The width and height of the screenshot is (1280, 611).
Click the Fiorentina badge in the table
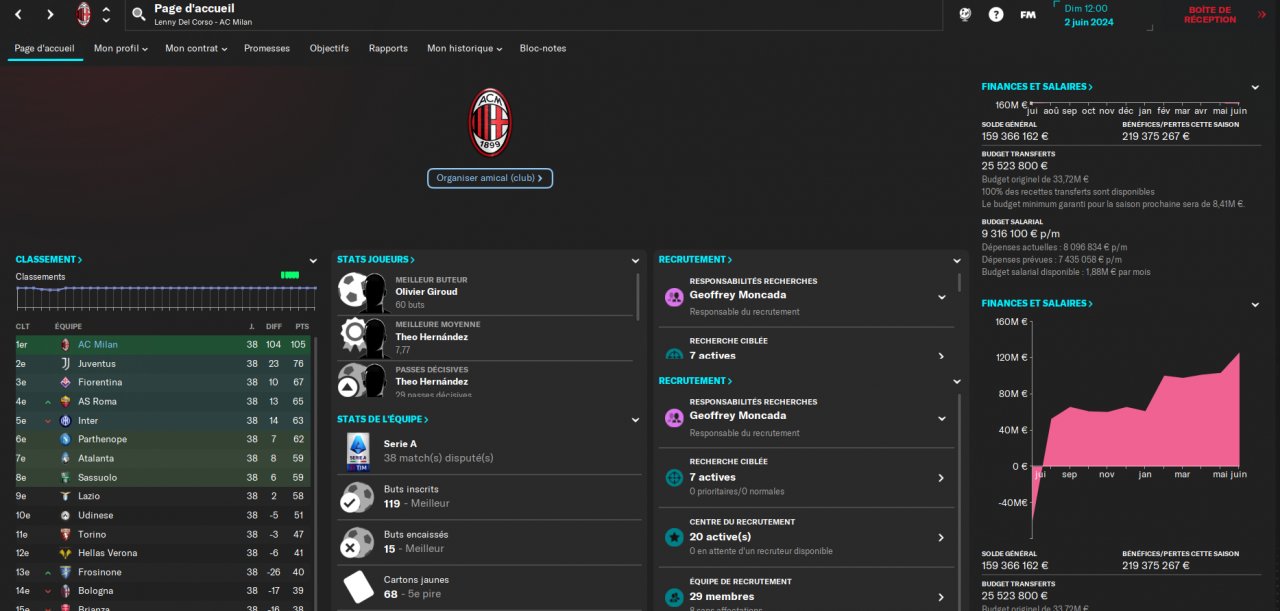(66, 382)
